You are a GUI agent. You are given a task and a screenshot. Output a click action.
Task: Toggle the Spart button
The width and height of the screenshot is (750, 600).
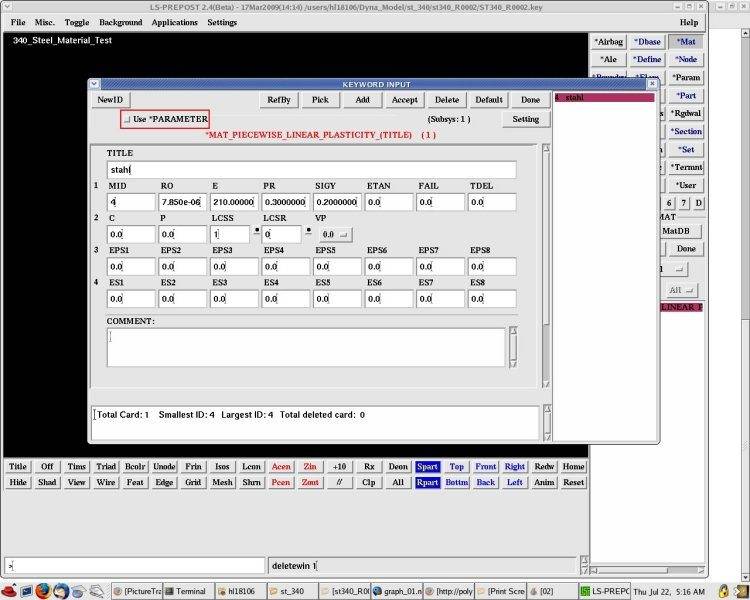pos(427,467)
